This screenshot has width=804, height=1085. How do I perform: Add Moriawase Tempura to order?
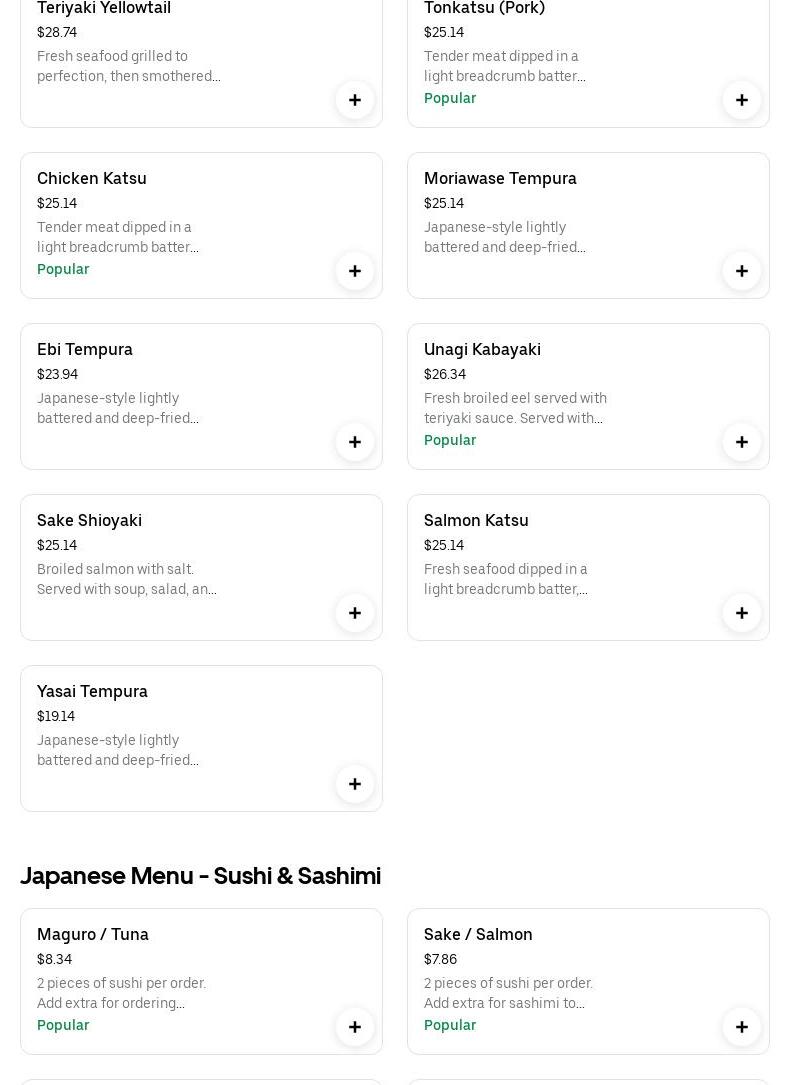(x=742, y=271)
